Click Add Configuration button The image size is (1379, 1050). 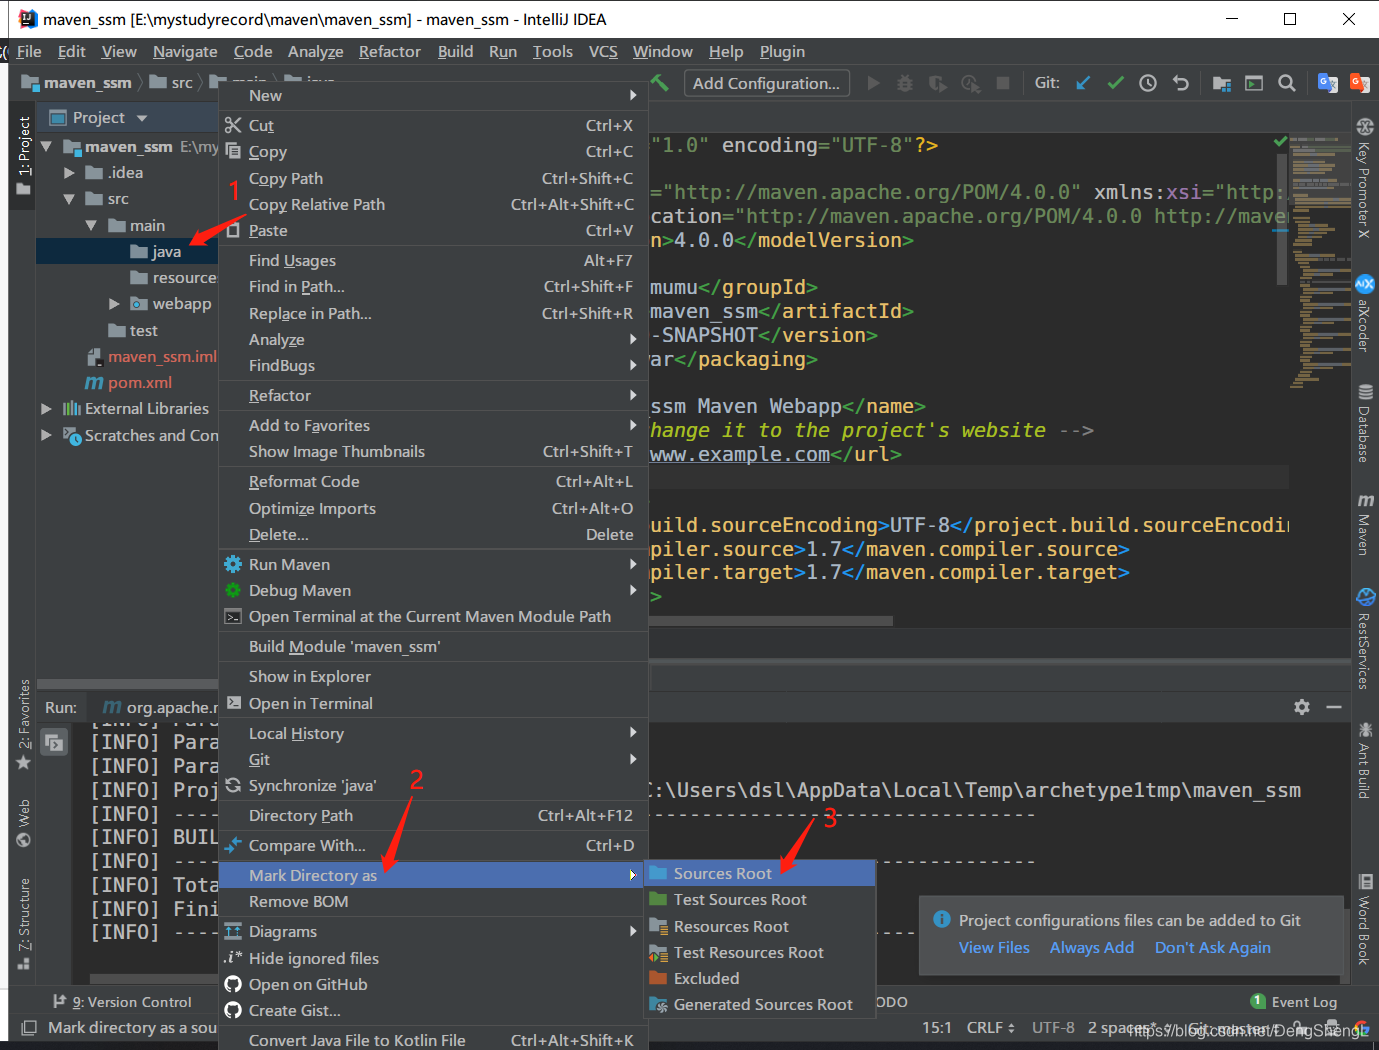pos(767,83)
